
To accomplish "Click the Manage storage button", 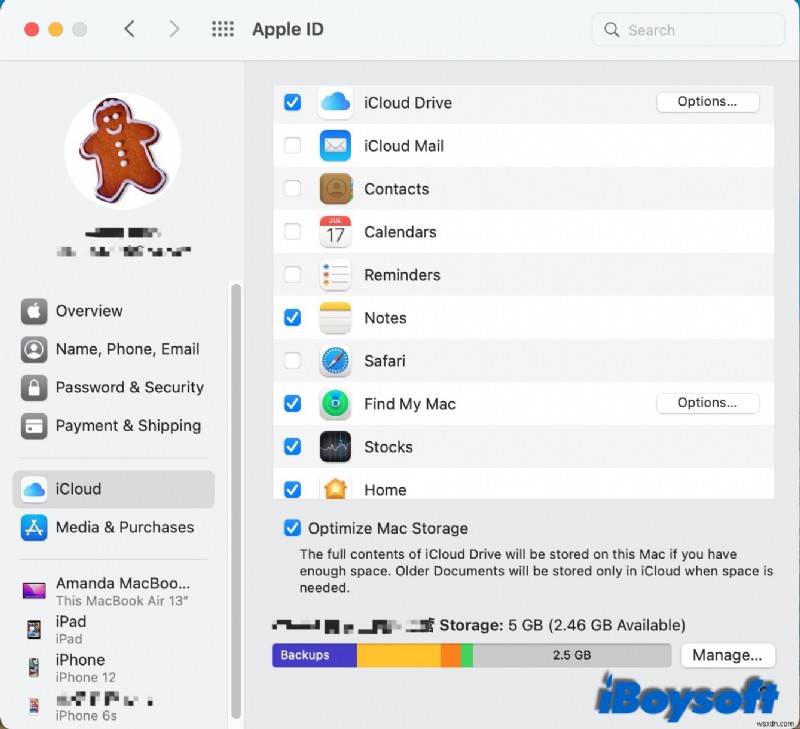I will point(728,655).
